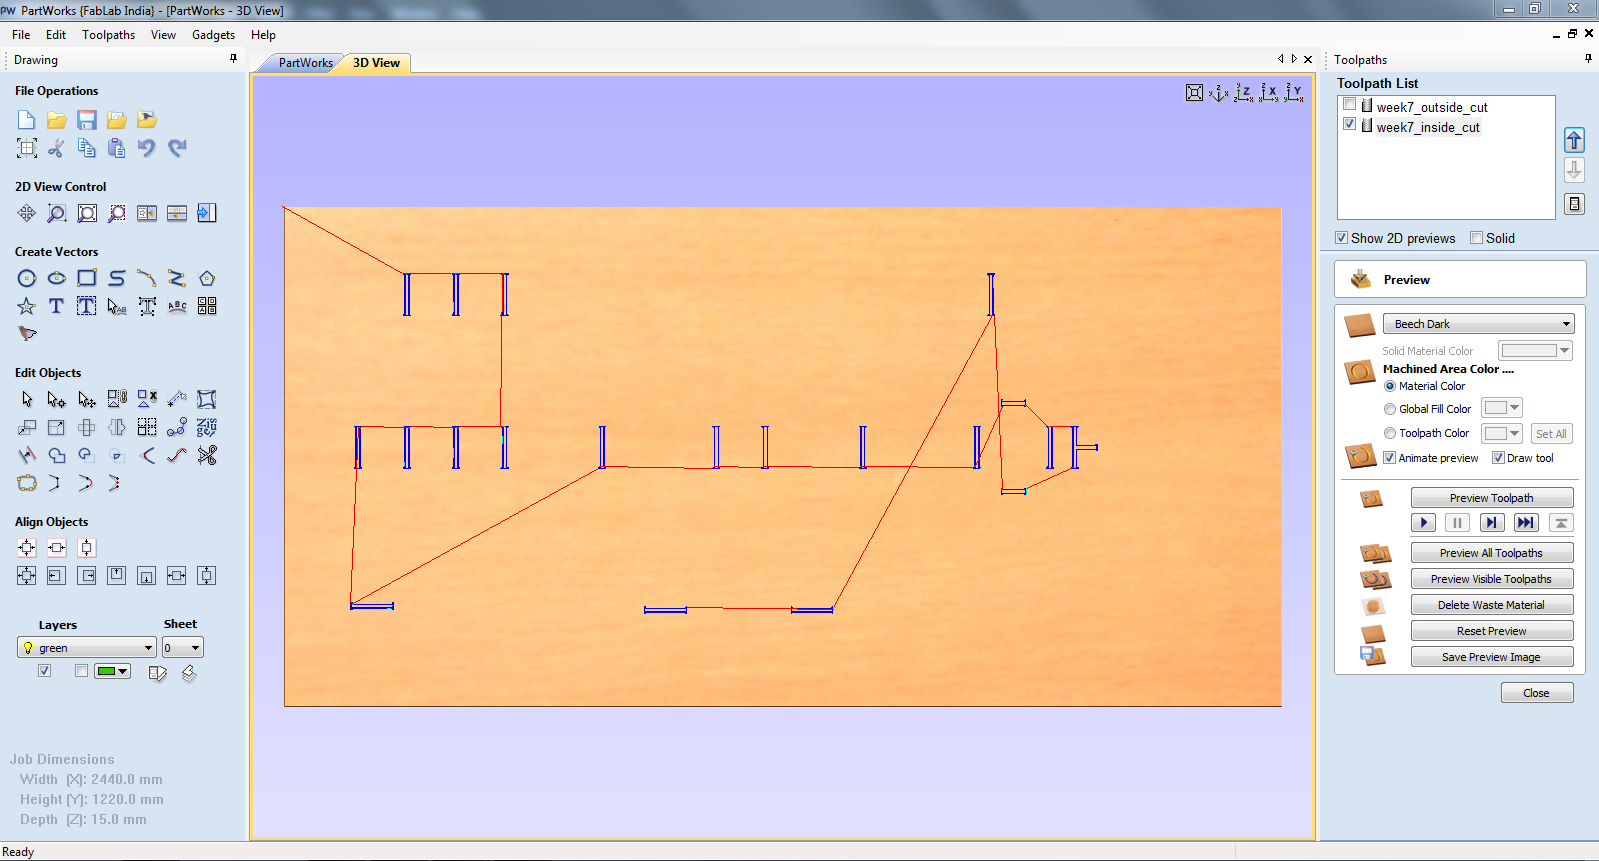Click Preview All Toolpaths button
The image size is (1599, 861).
point(1491,553)
